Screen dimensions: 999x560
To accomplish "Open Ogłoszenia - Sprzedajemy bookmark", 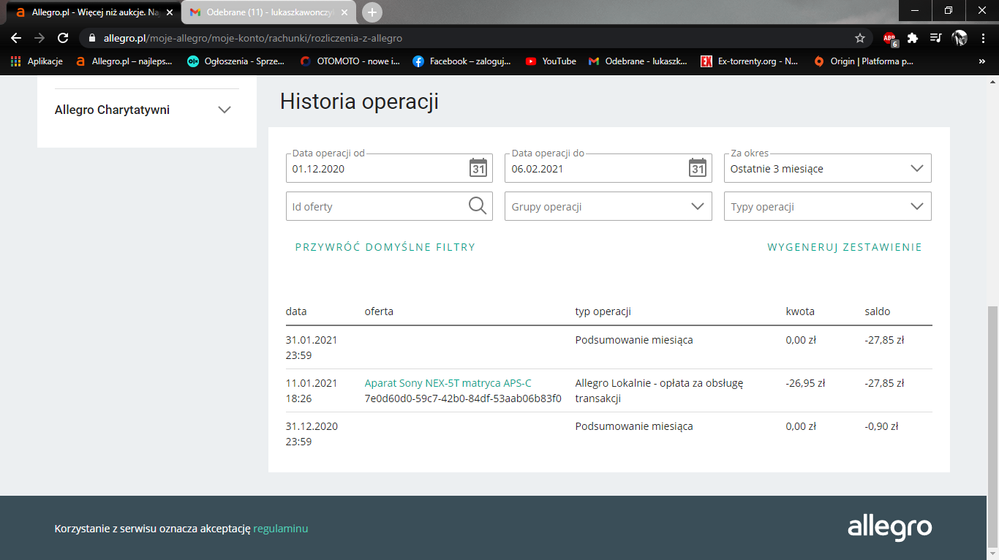I will 236,61.
